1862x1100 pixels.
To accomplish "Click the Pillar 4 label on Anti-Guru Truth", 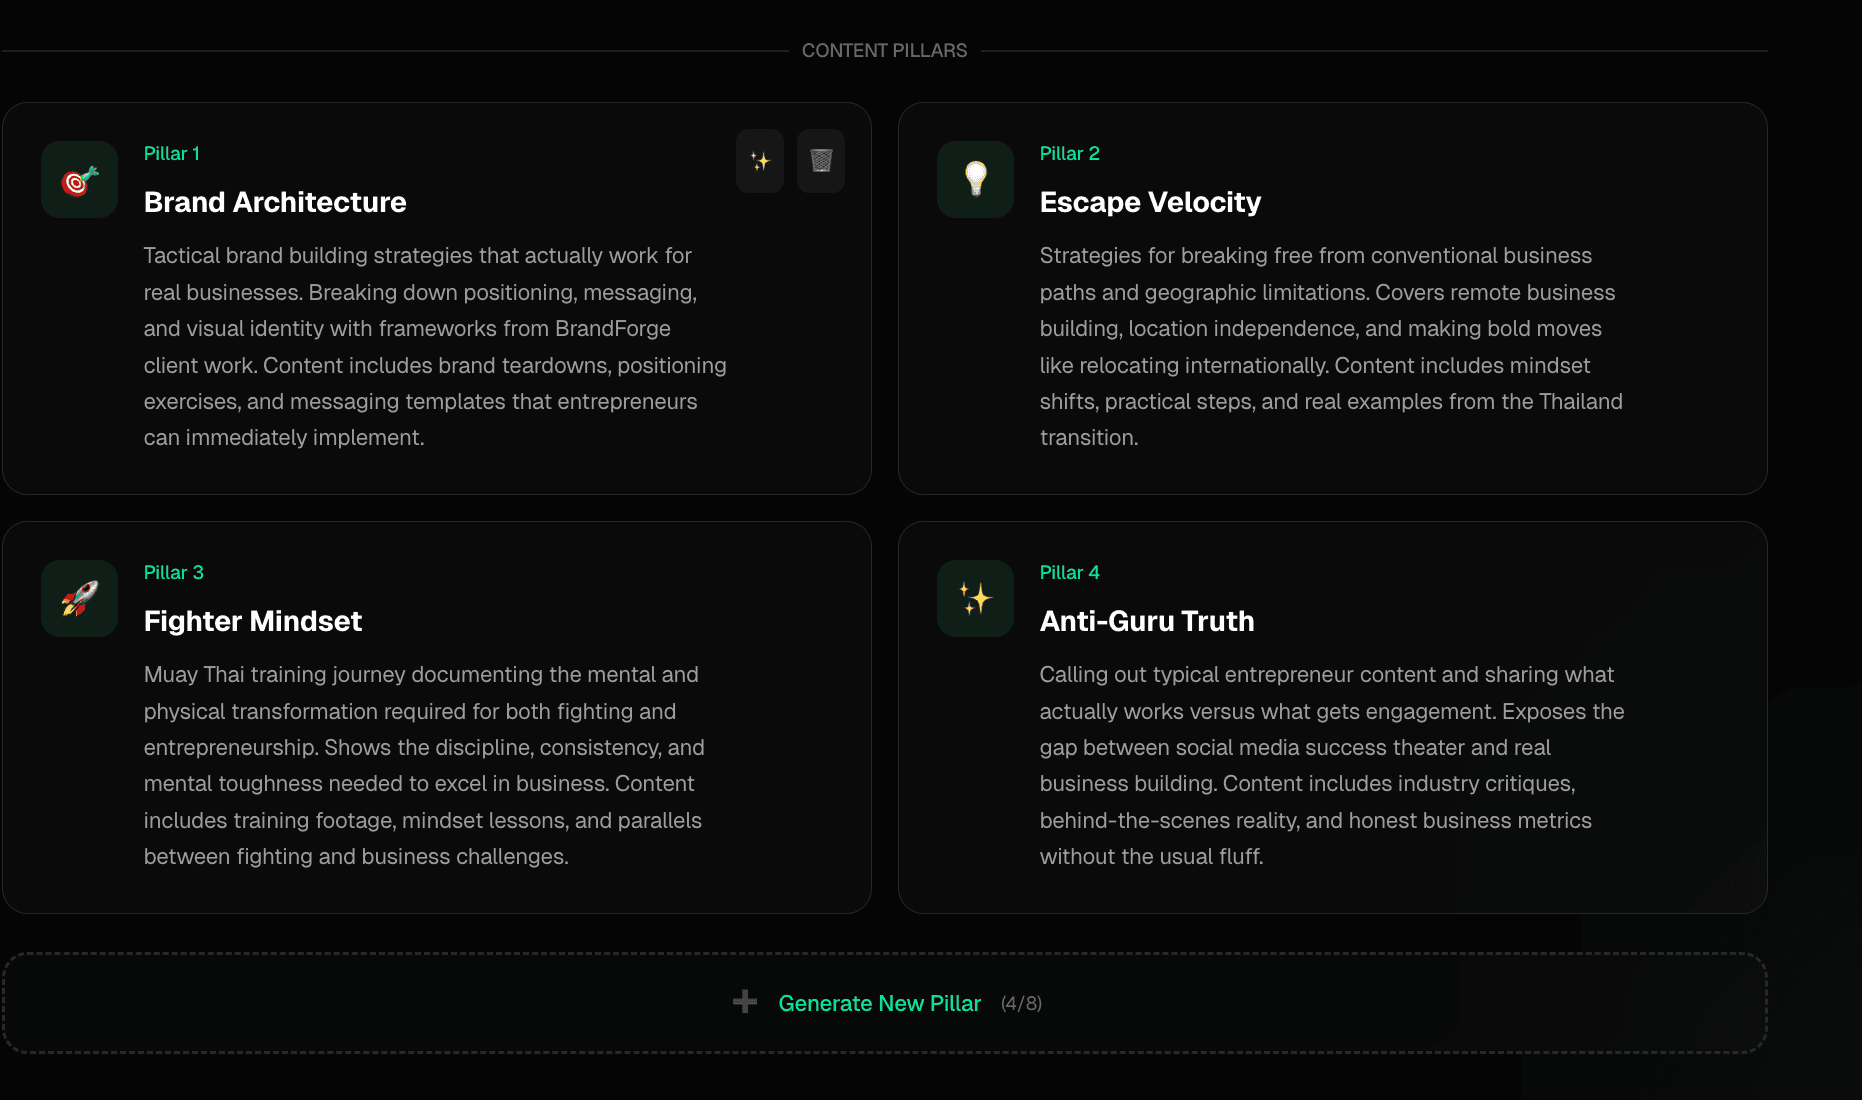I will pos(1069,572).
